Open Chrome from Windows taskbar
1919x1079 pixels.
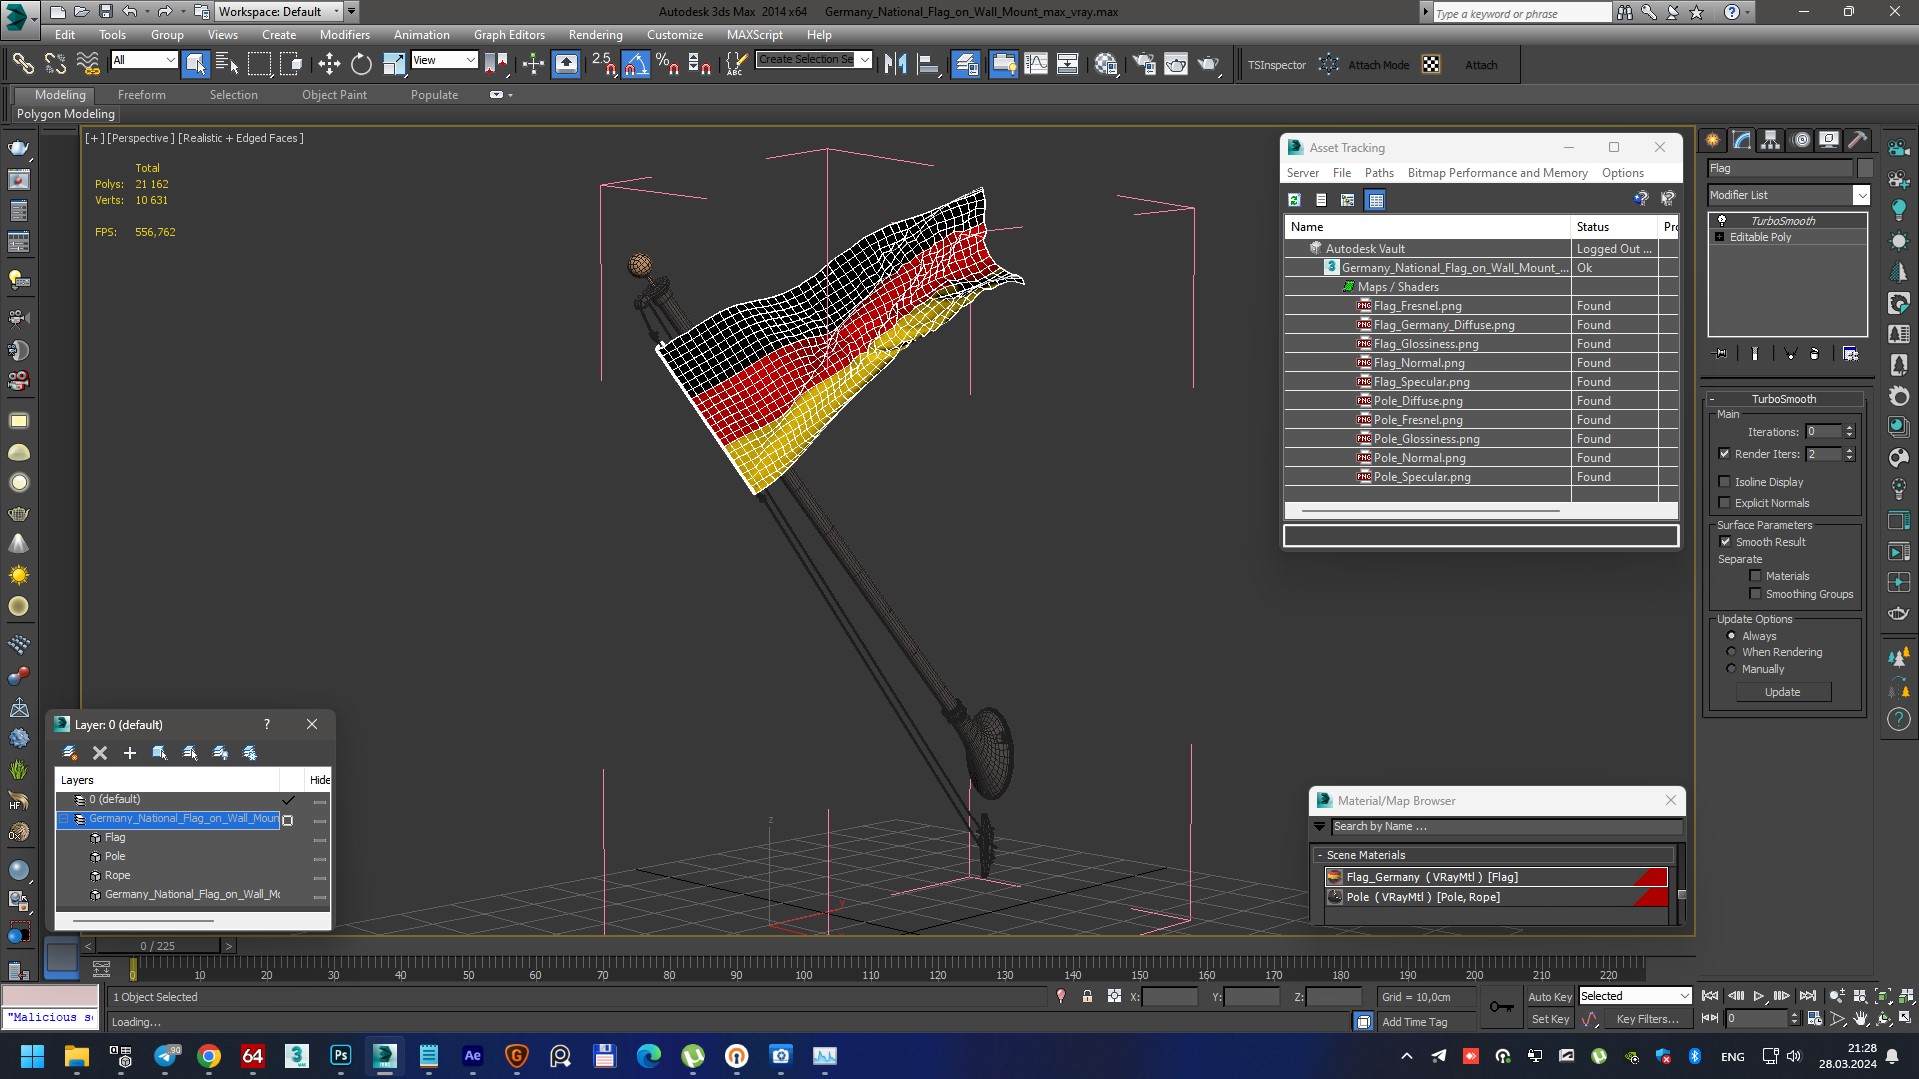coord(209,1056)
